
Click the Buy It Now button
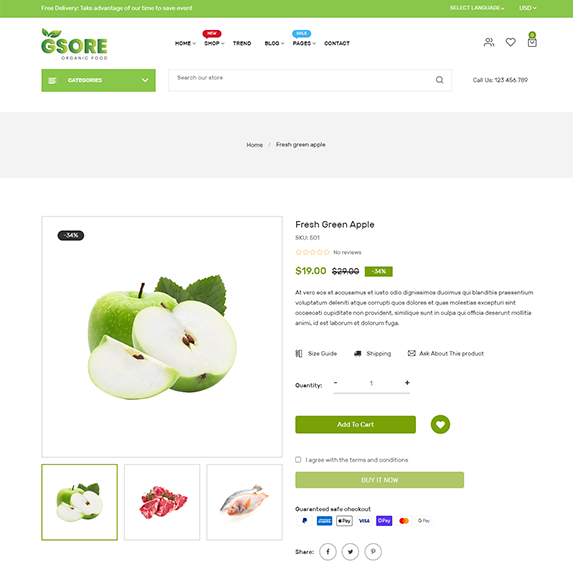point(380,480)
